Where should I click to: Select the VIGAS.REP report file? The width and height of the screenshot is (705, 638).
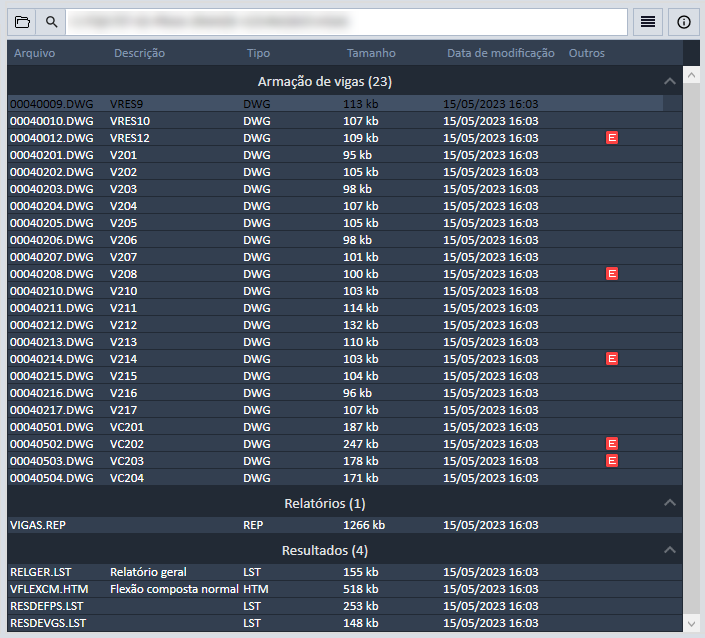[x=38, y=525]
